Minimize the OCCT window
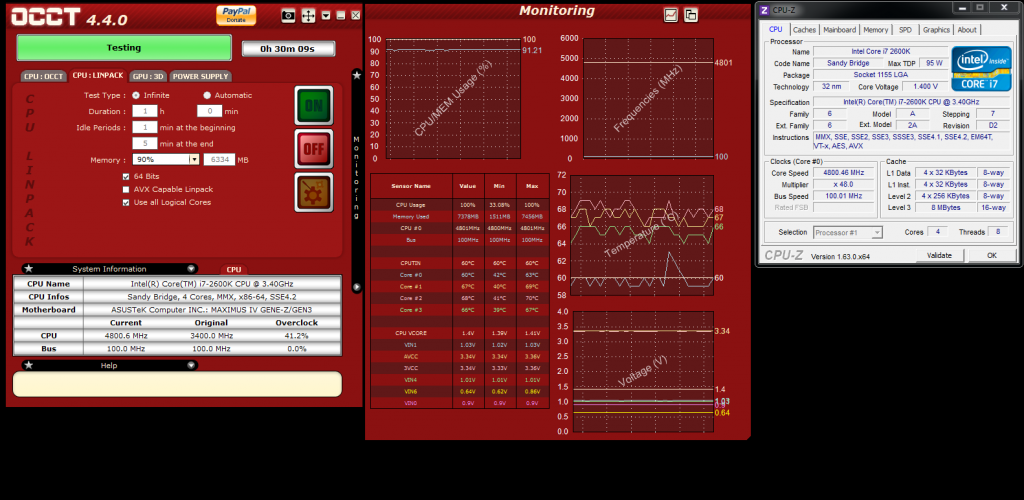This screenshot has height=500, width=1024. point(342,15)
